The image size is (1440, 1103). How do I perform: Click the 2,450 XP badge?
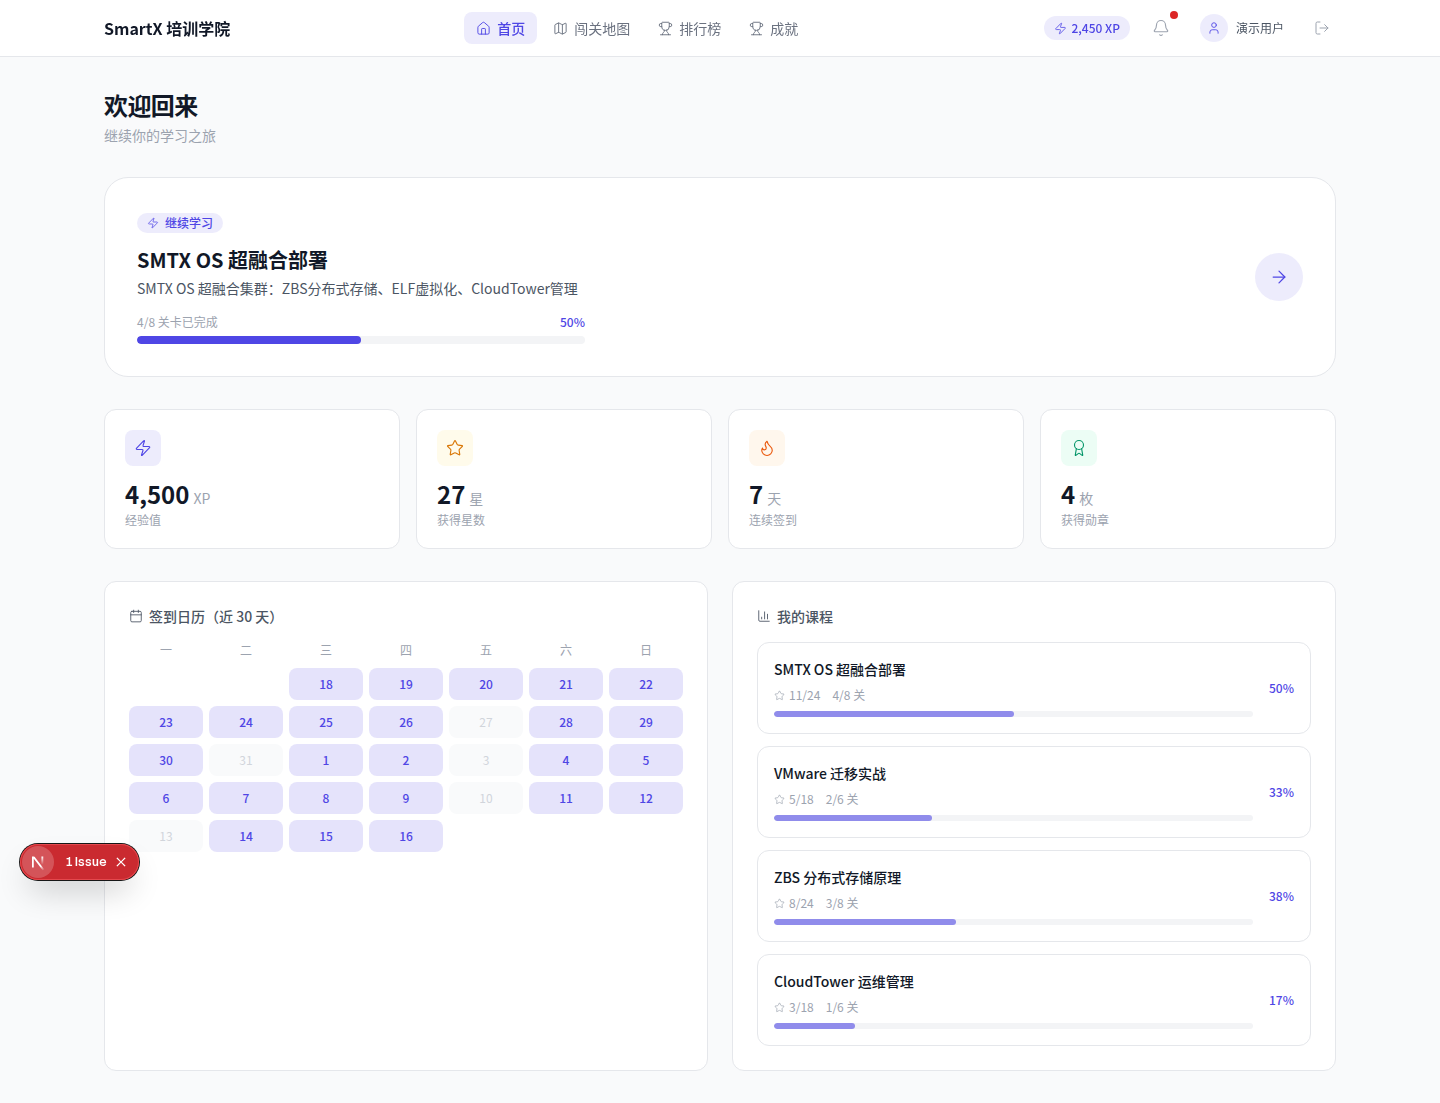tap(1086, 29)
